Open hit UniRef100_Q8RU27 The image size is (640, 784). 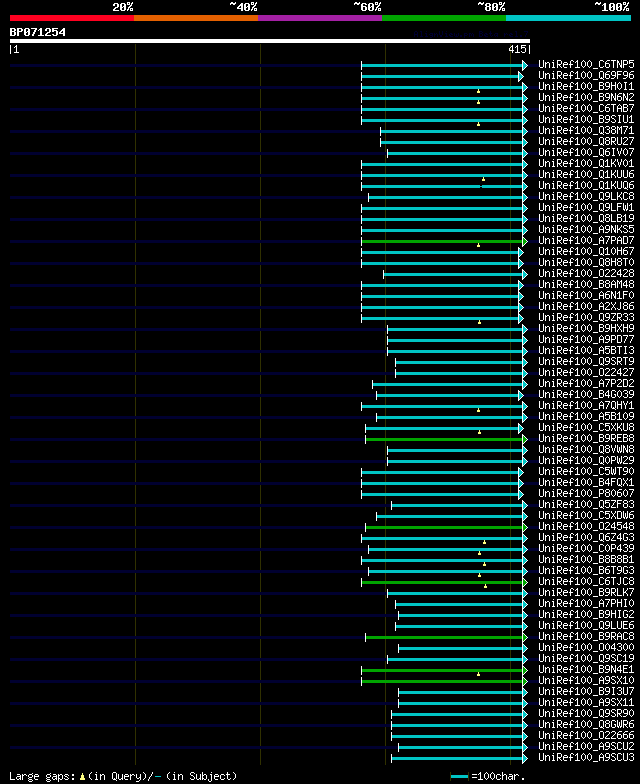586,142
